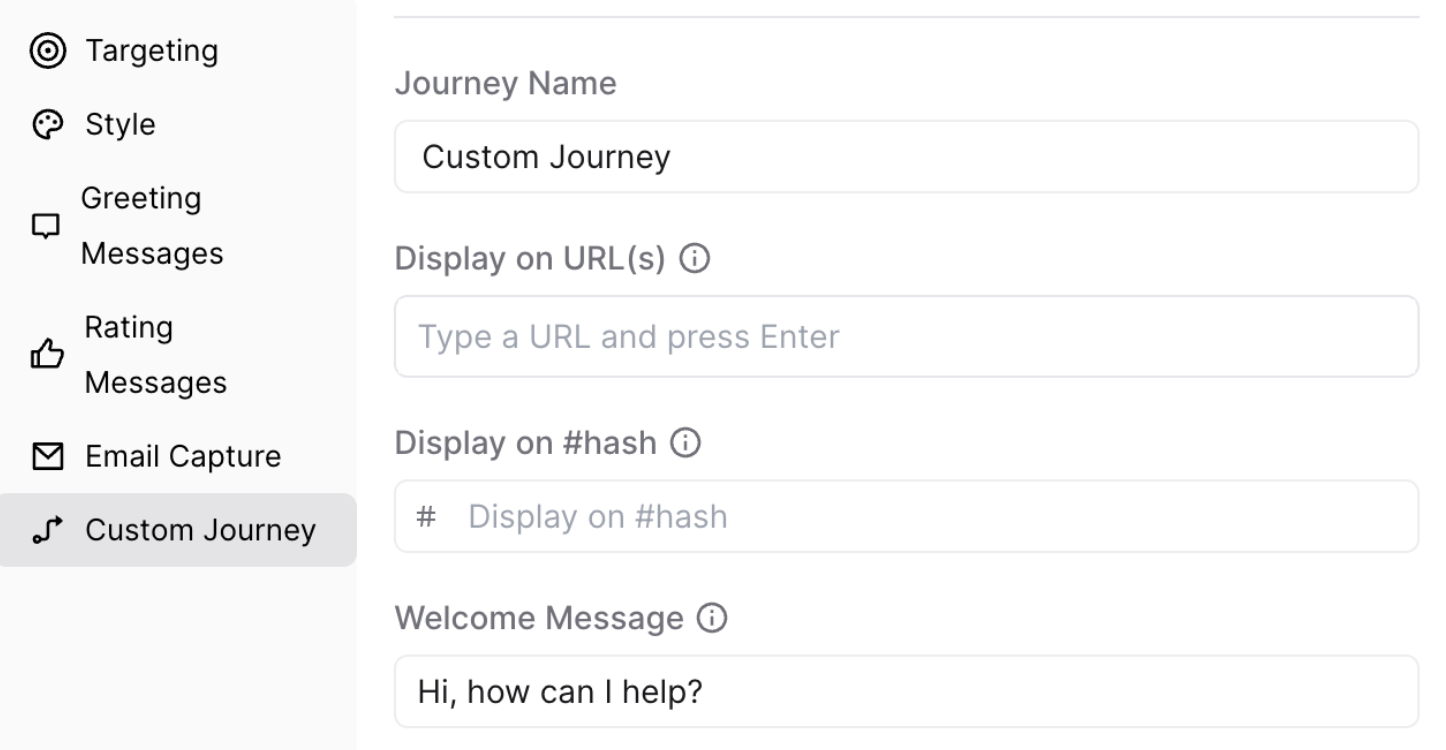Show info for Display on URL(s)

click(694, 259)
